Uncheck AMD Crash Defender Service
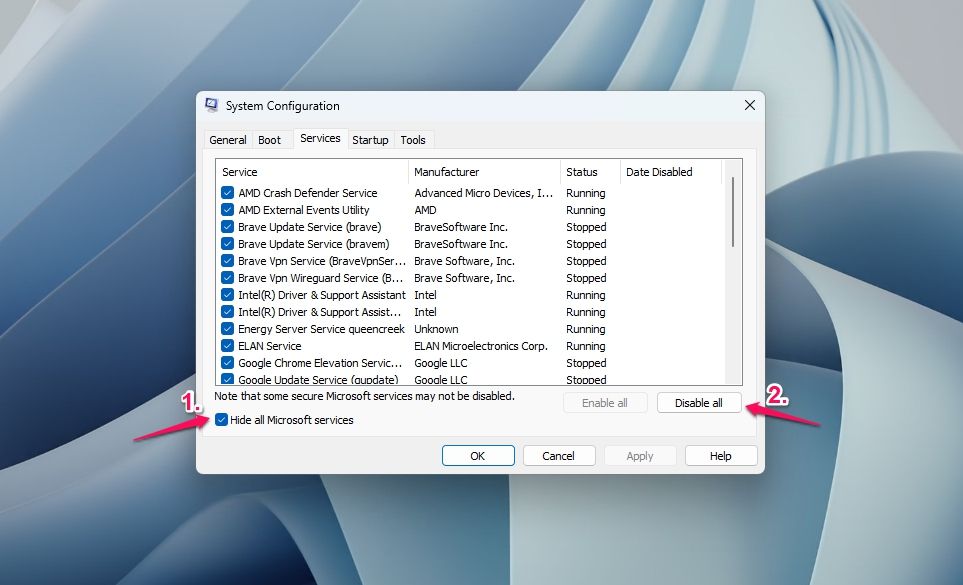This screenshot has height=585, width=963. click(x=228, y=193)
